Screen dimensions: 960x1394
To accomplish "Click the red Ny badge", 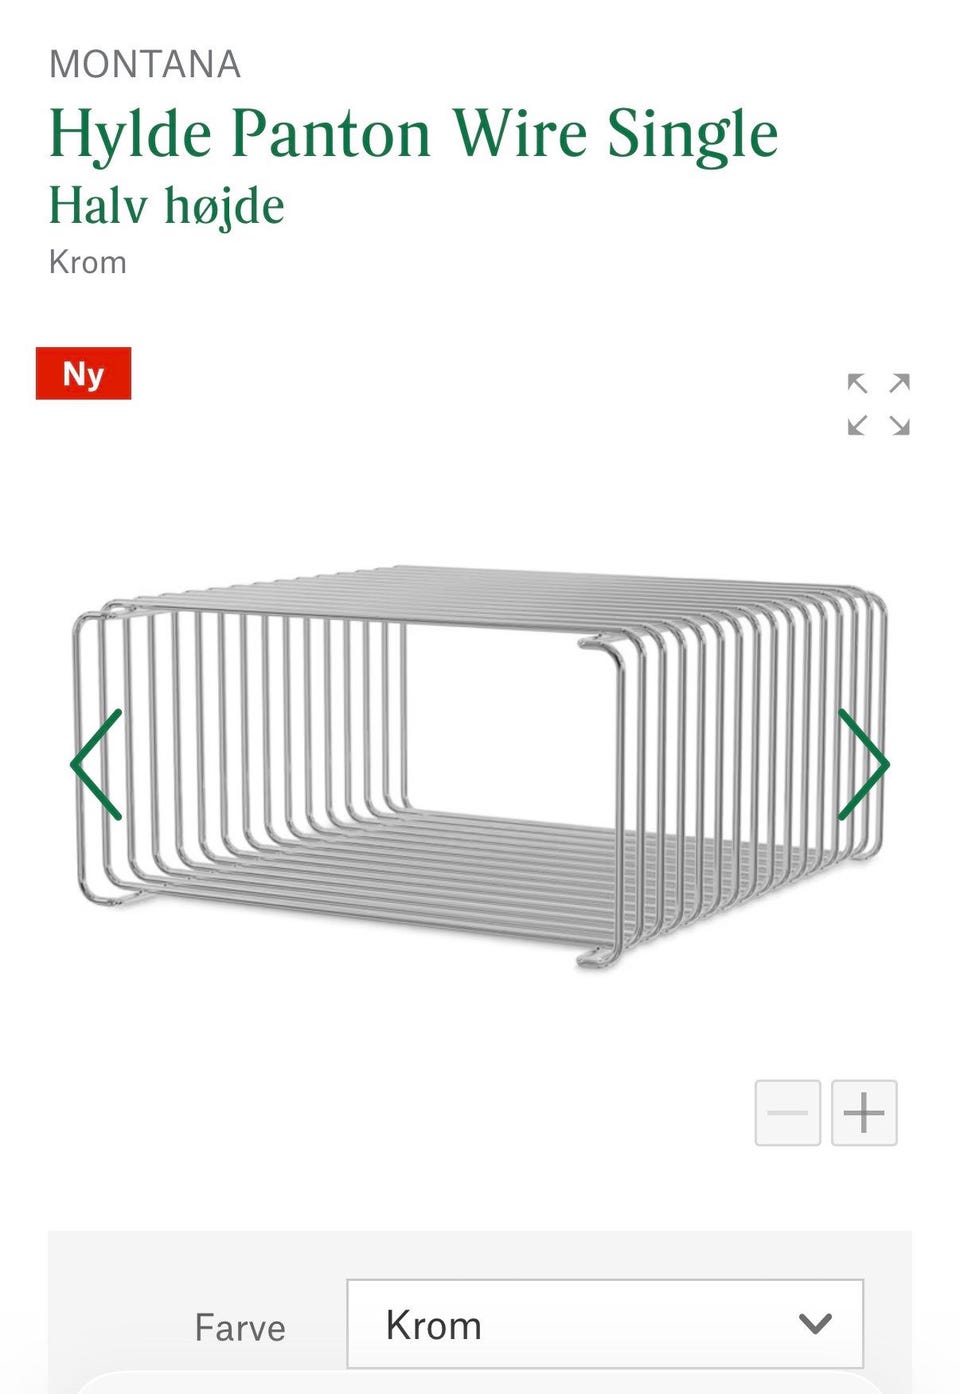I will click(x=83, y=373).
